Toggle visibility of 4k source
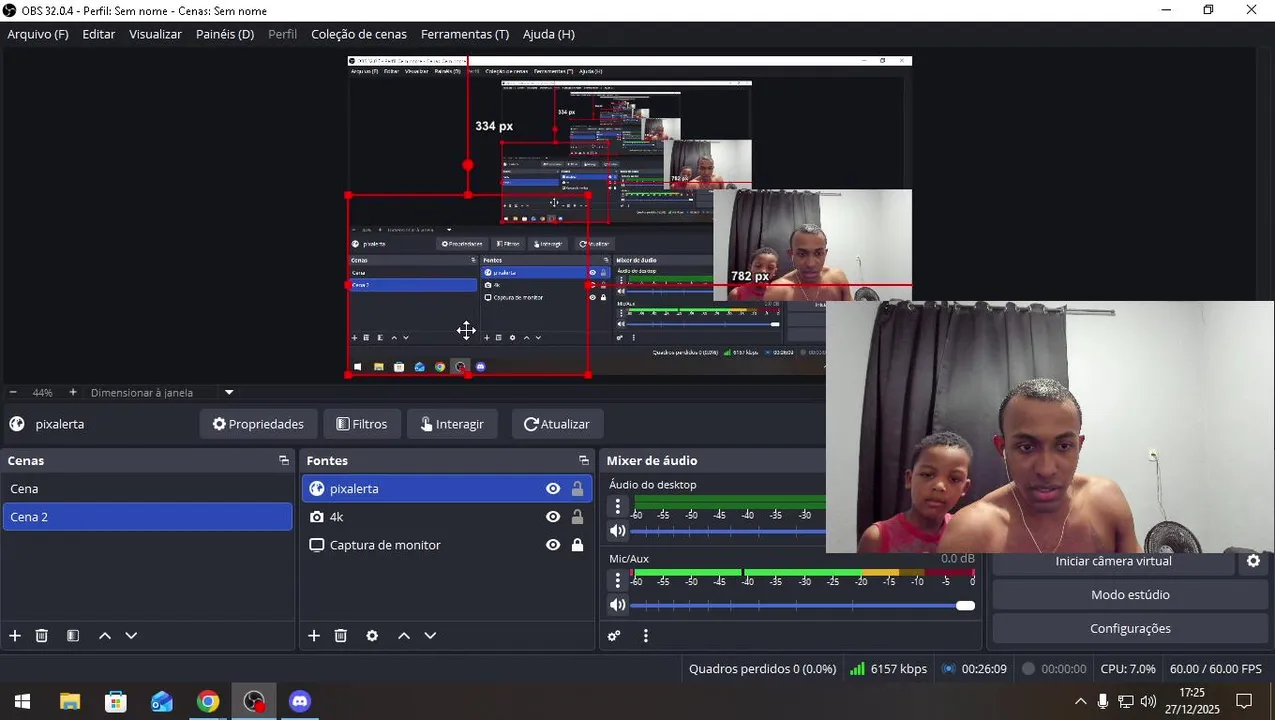Screen dimensions: 1275x720 point(553,517)
